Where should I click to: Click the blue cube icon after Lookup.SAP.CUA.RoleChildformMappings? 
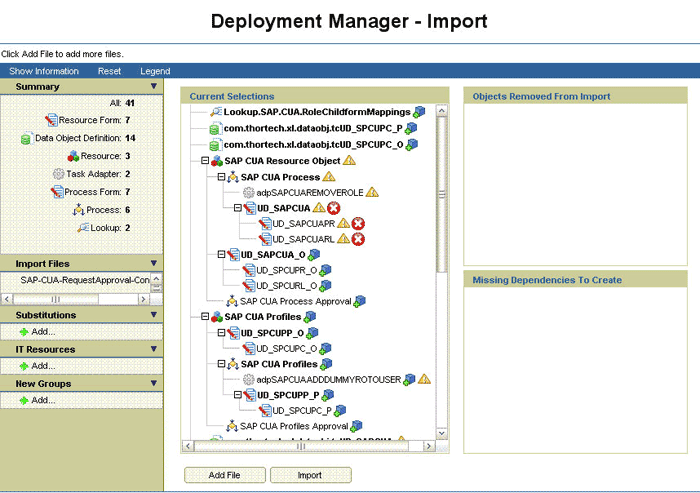coord(419,112)
